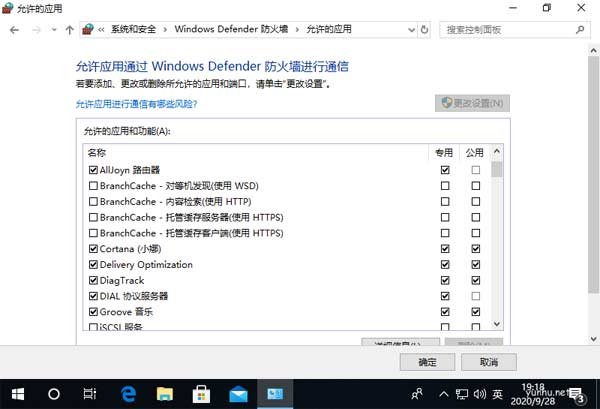The width and height of the screenshot is (600, 409).
Task: Toggle Cortana 公用 network checkbox
Action: point(476,249)
